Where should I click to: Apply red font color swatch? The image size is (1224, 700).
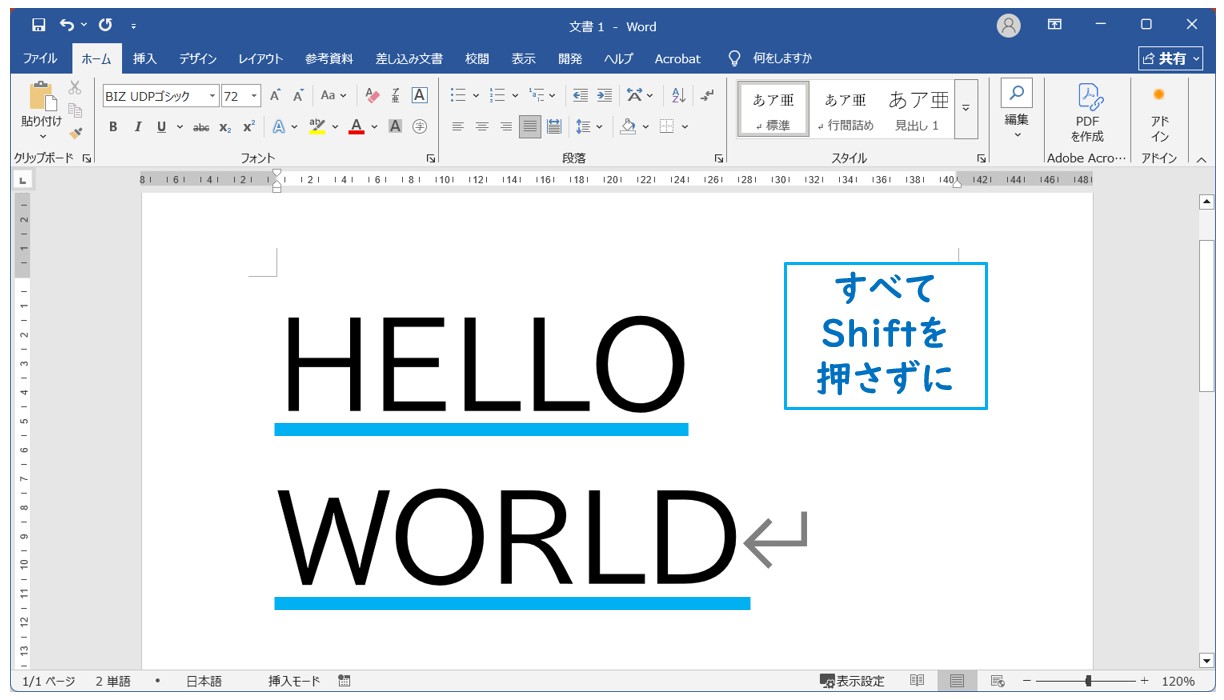356,126
